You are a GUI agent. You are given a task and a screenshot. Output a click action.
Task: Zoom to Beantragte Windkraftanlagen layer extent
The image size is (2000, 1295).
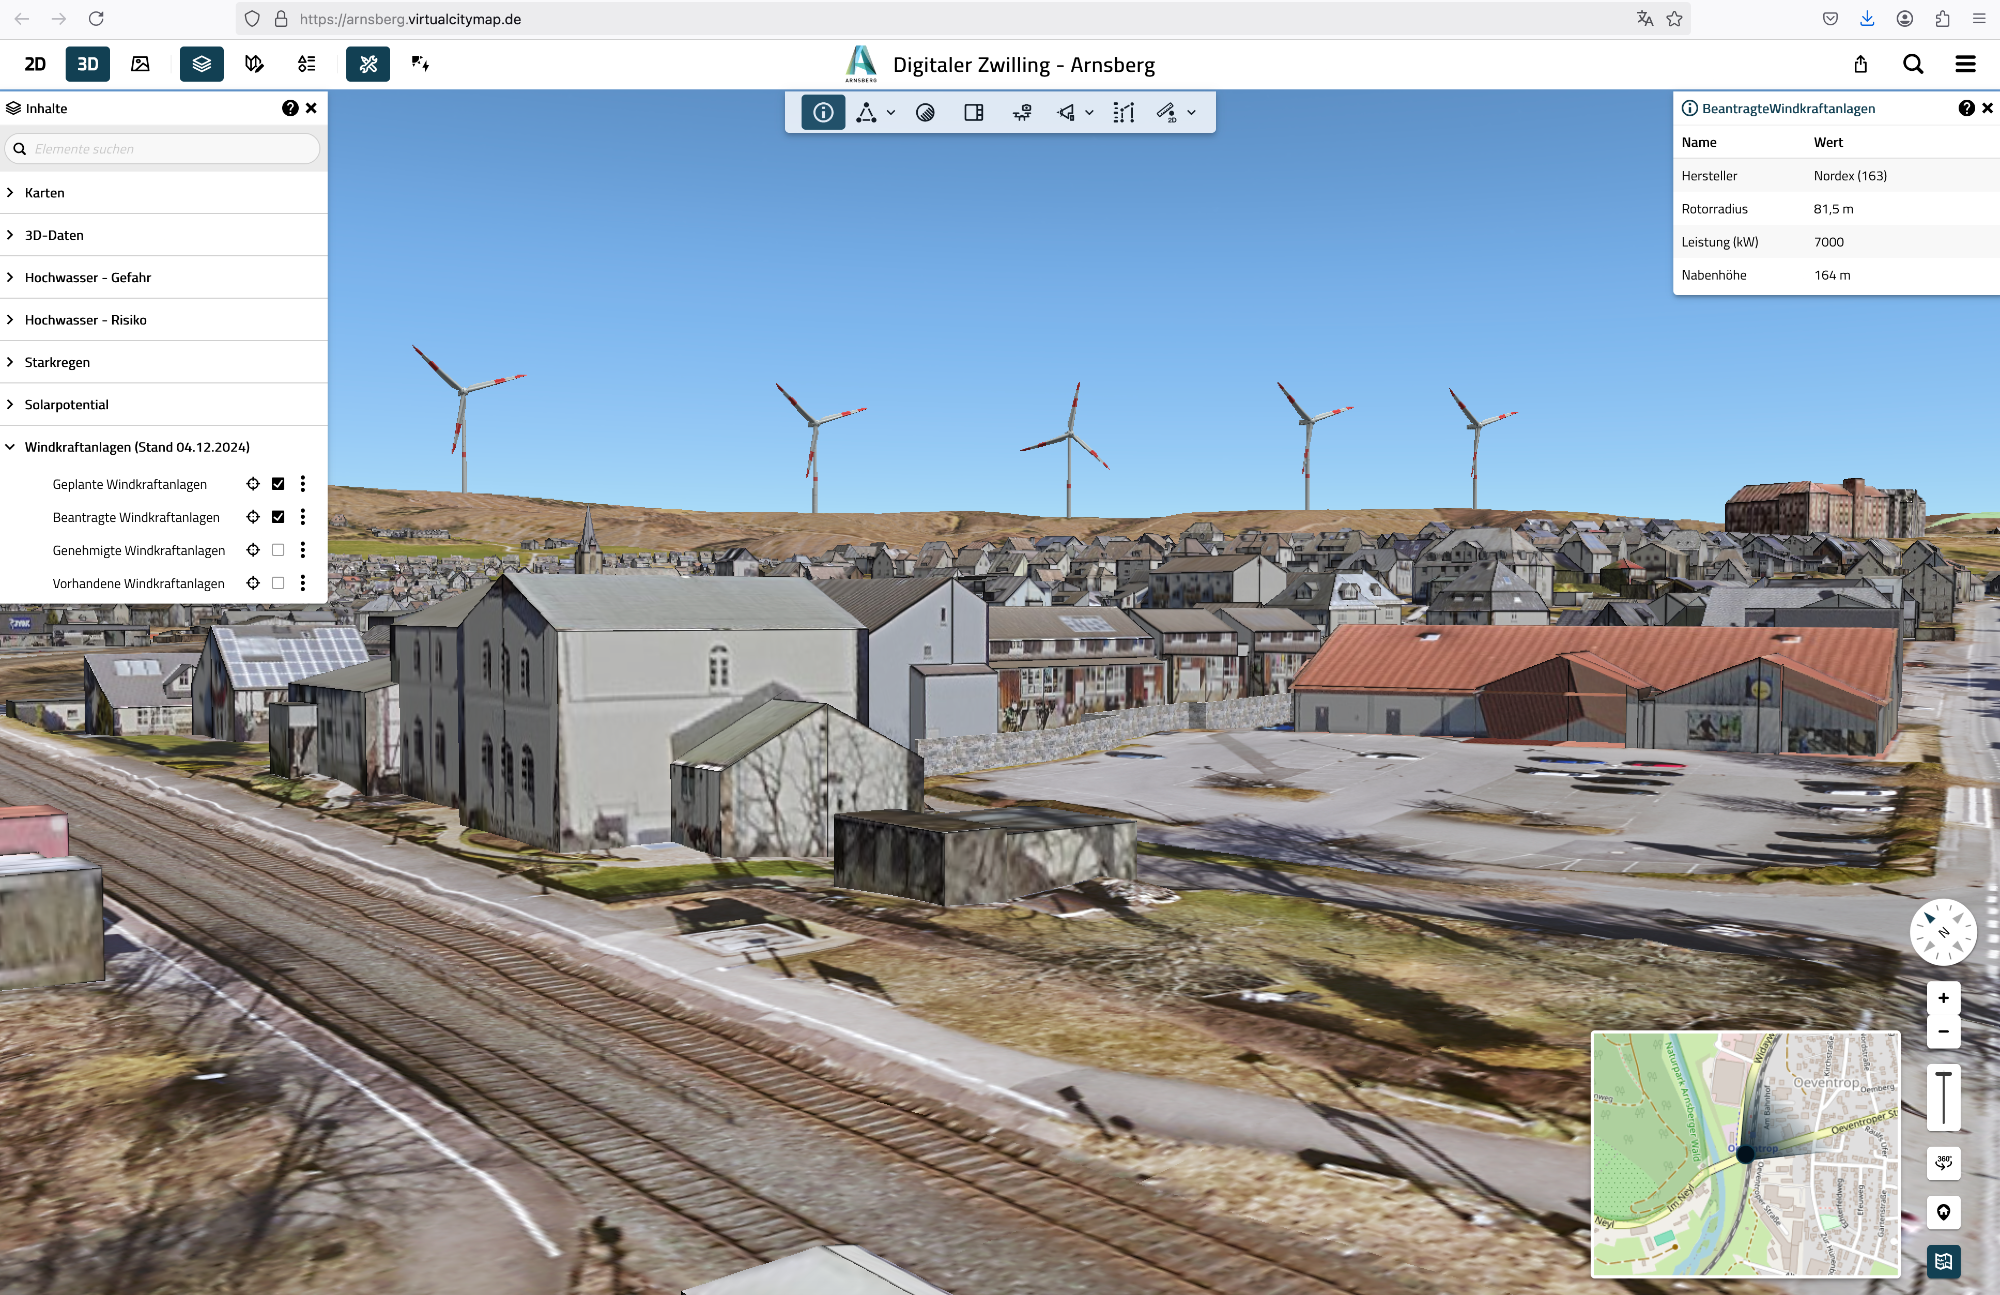coord(253,517)
